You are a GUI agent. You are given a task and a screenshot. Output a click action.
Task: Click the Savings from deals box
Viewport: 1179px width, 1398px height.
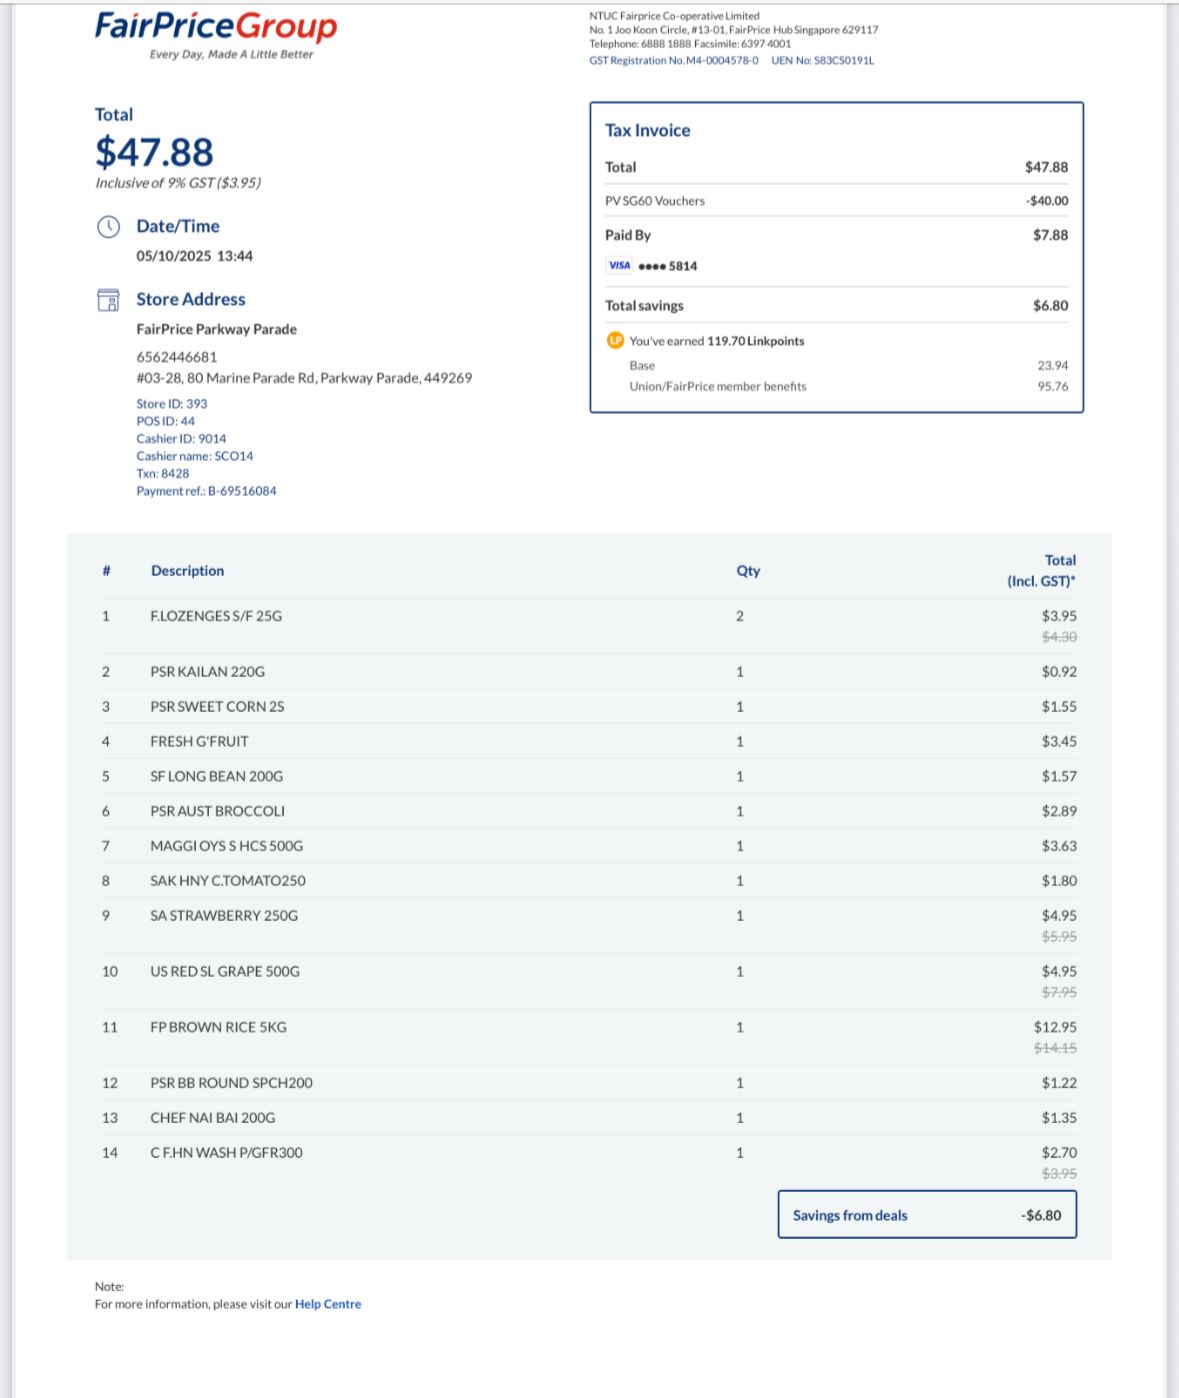tap(927, 1215)
